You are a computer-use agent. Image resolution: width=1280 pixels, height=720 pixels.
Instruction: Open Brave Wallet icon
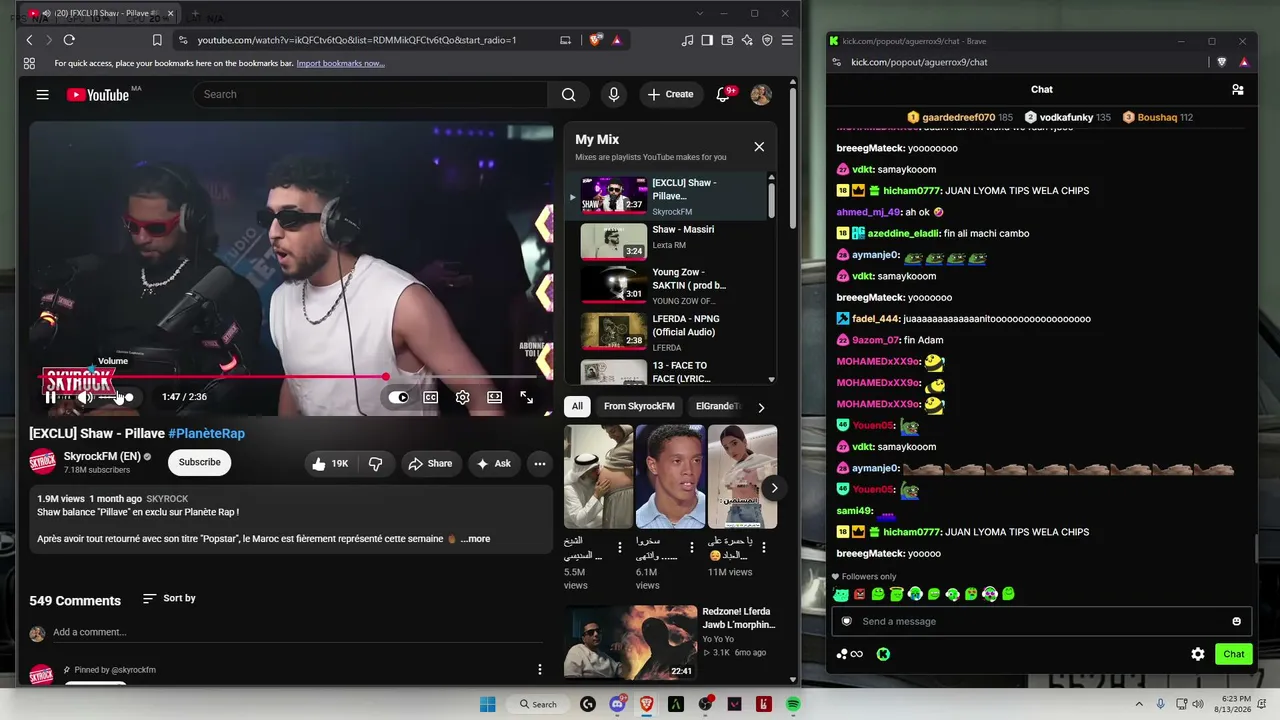point(727,40)
